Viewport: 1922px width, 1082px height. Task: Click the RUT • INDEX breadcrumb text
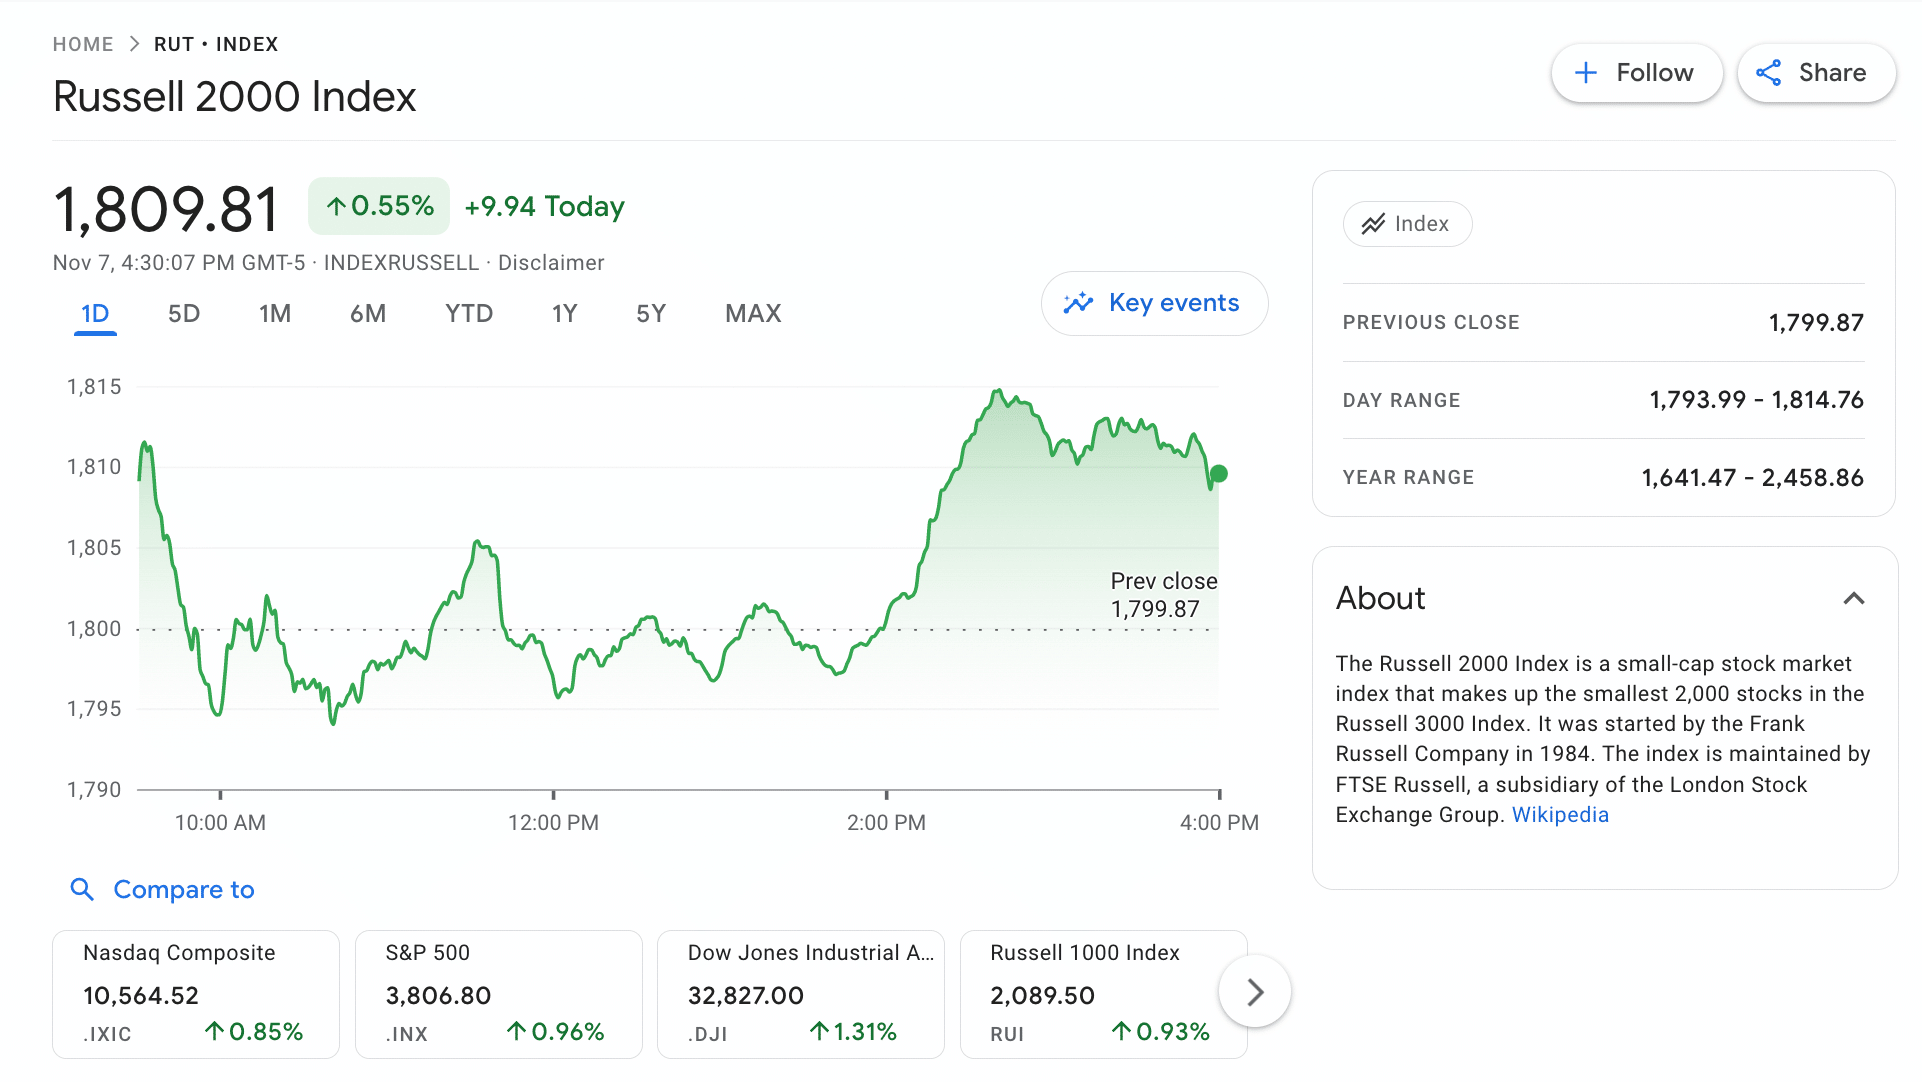point(216,44)
